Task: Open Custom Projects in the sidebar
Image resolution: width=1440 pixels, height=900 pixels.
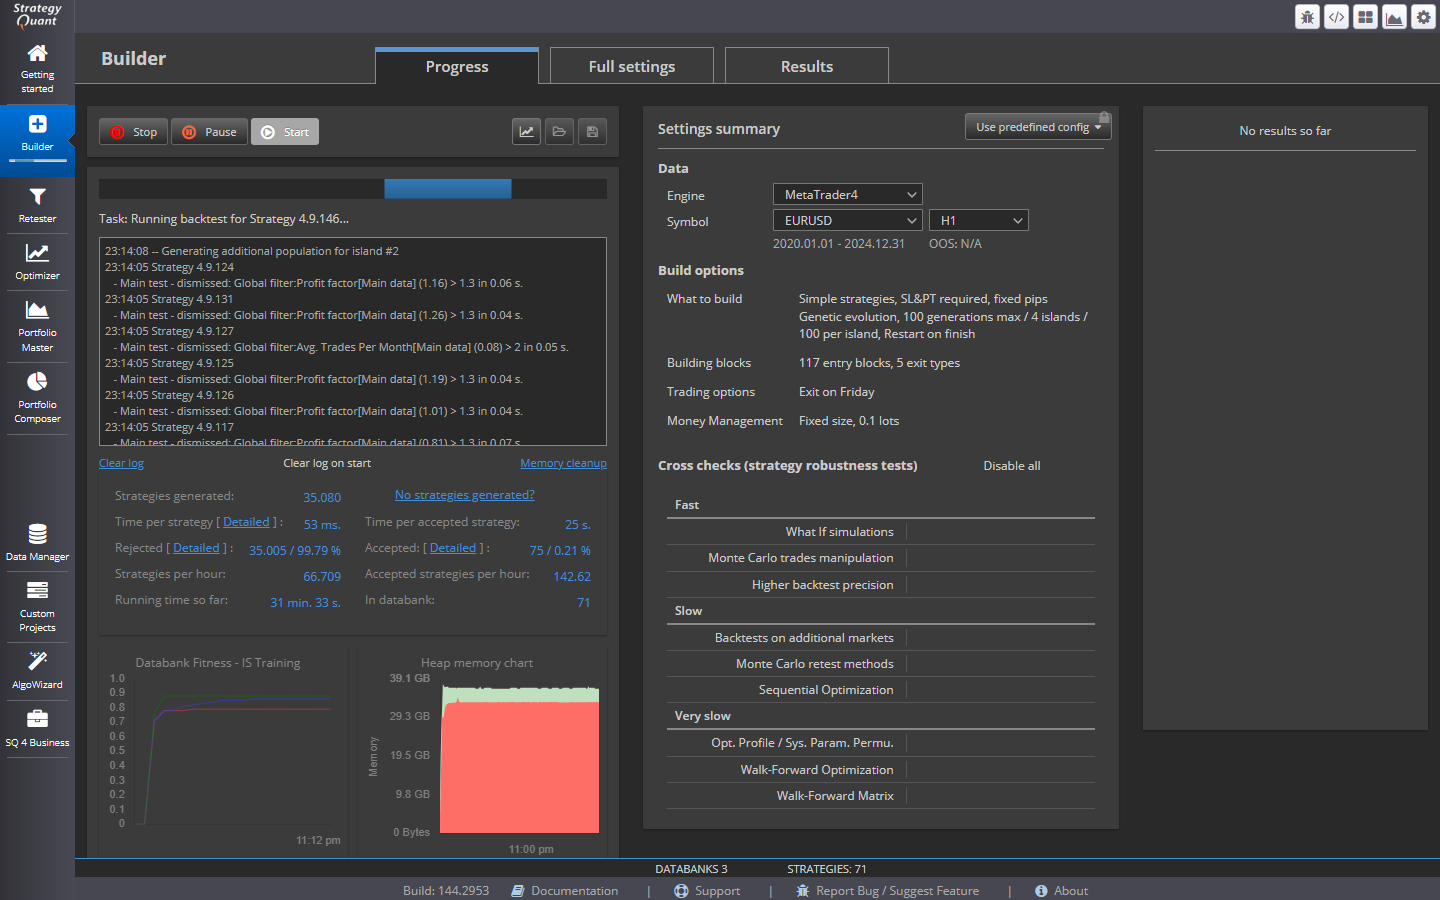Action: 37,606
